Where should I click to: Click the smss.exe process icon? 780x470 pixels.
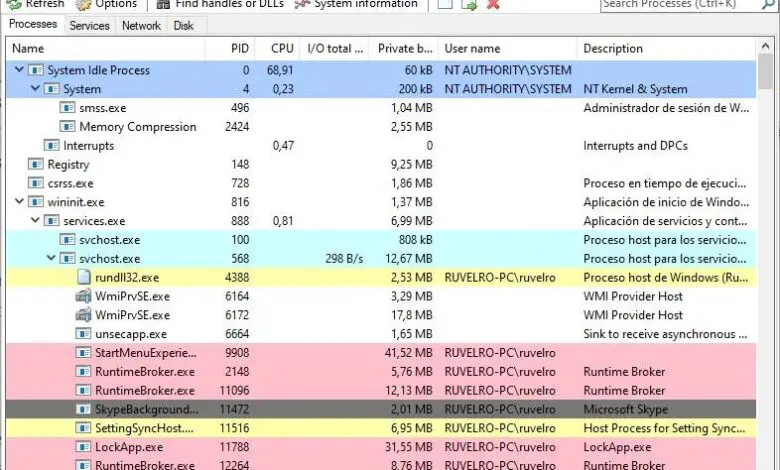(x=67, y=108)
